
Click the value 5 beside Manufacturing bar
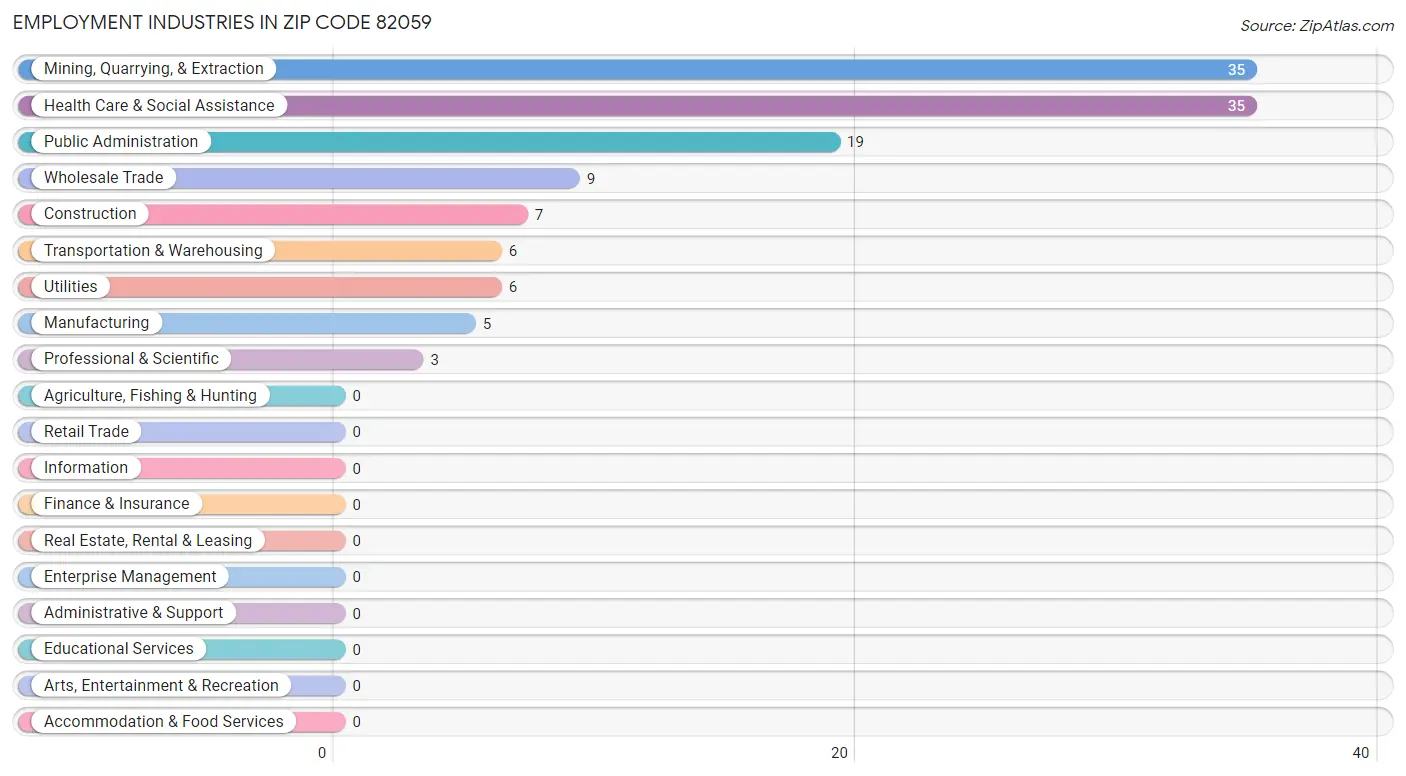click(487, 324)
